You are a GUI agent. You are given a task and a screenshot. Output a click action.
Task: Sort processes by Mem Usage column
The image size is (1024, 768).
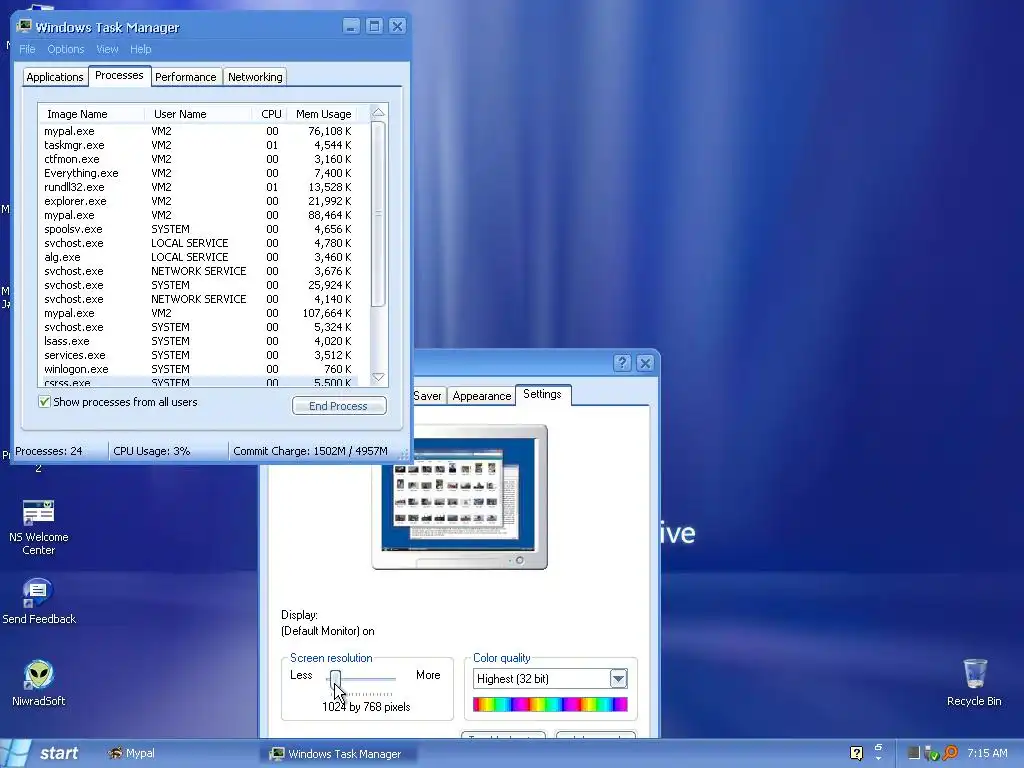(x=323, y=114)
